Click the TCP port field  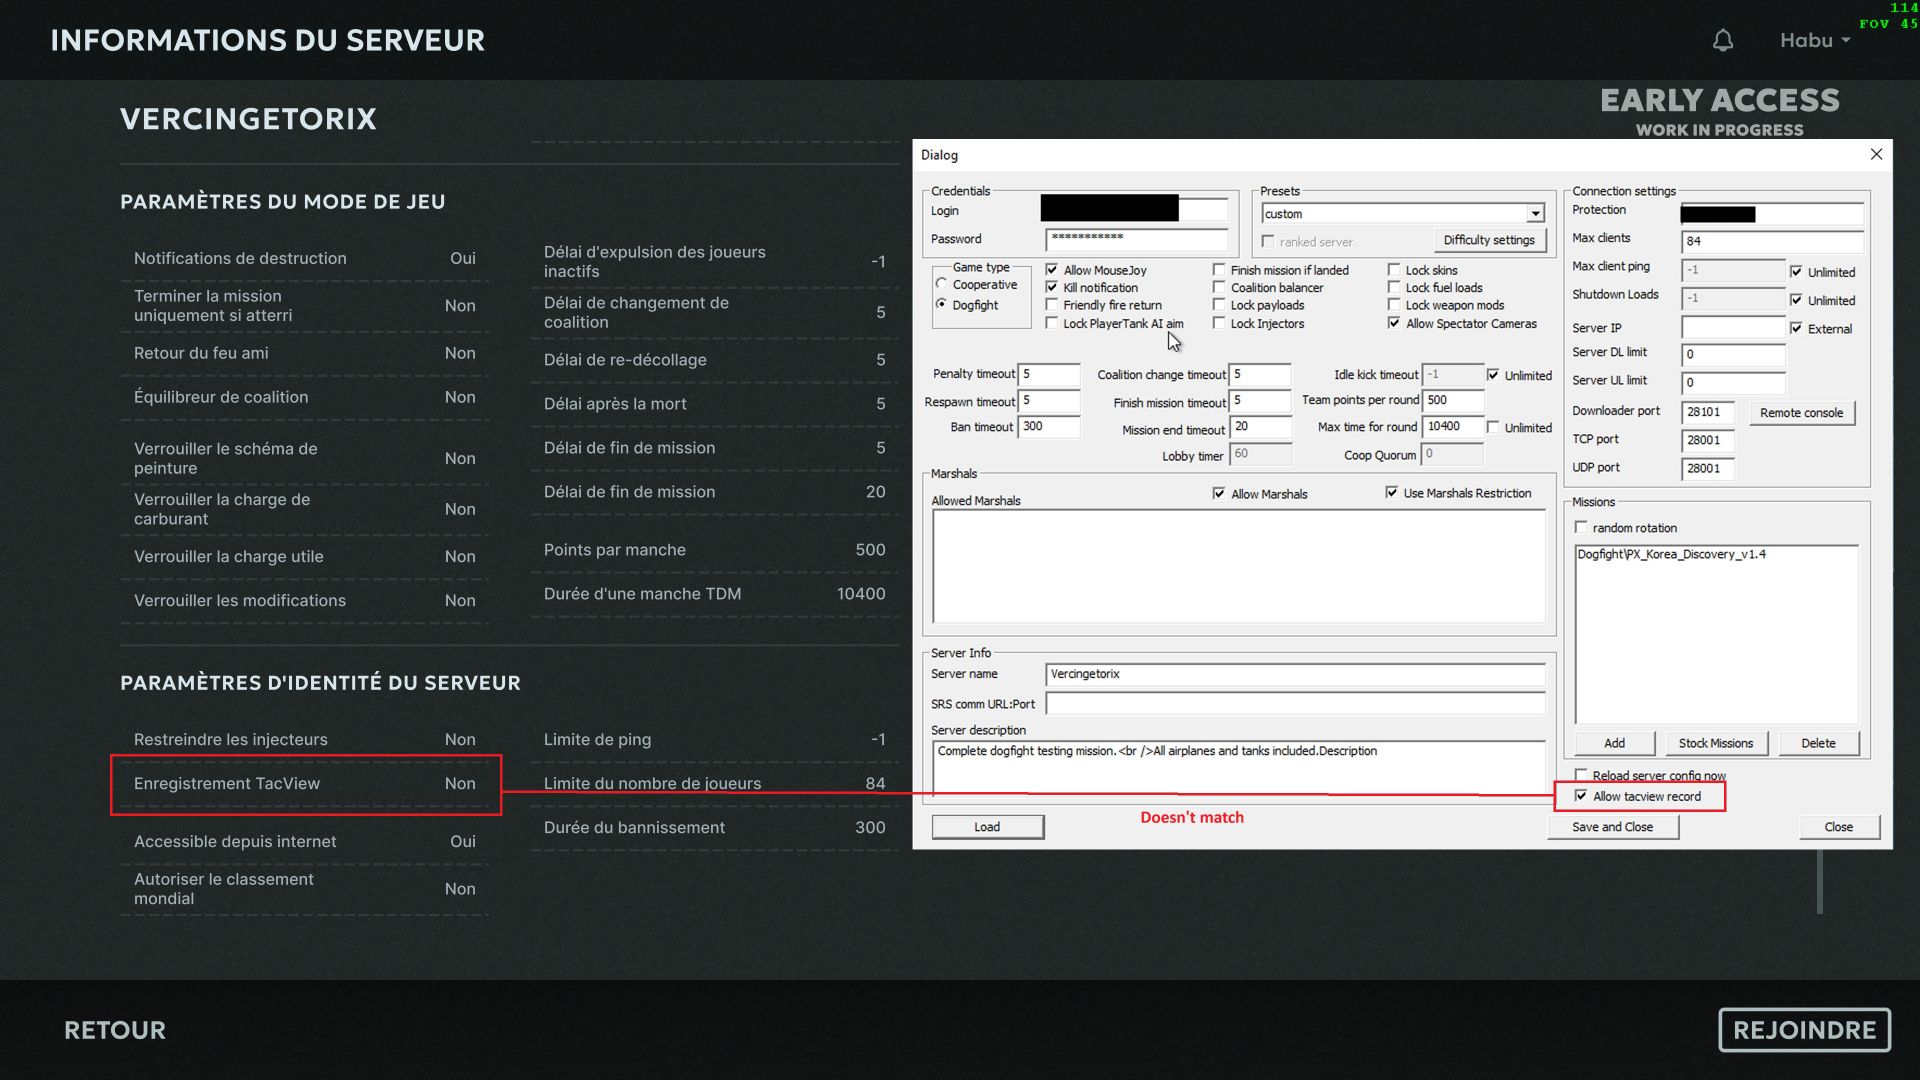pyautogui.click(x=1708, y=440)
